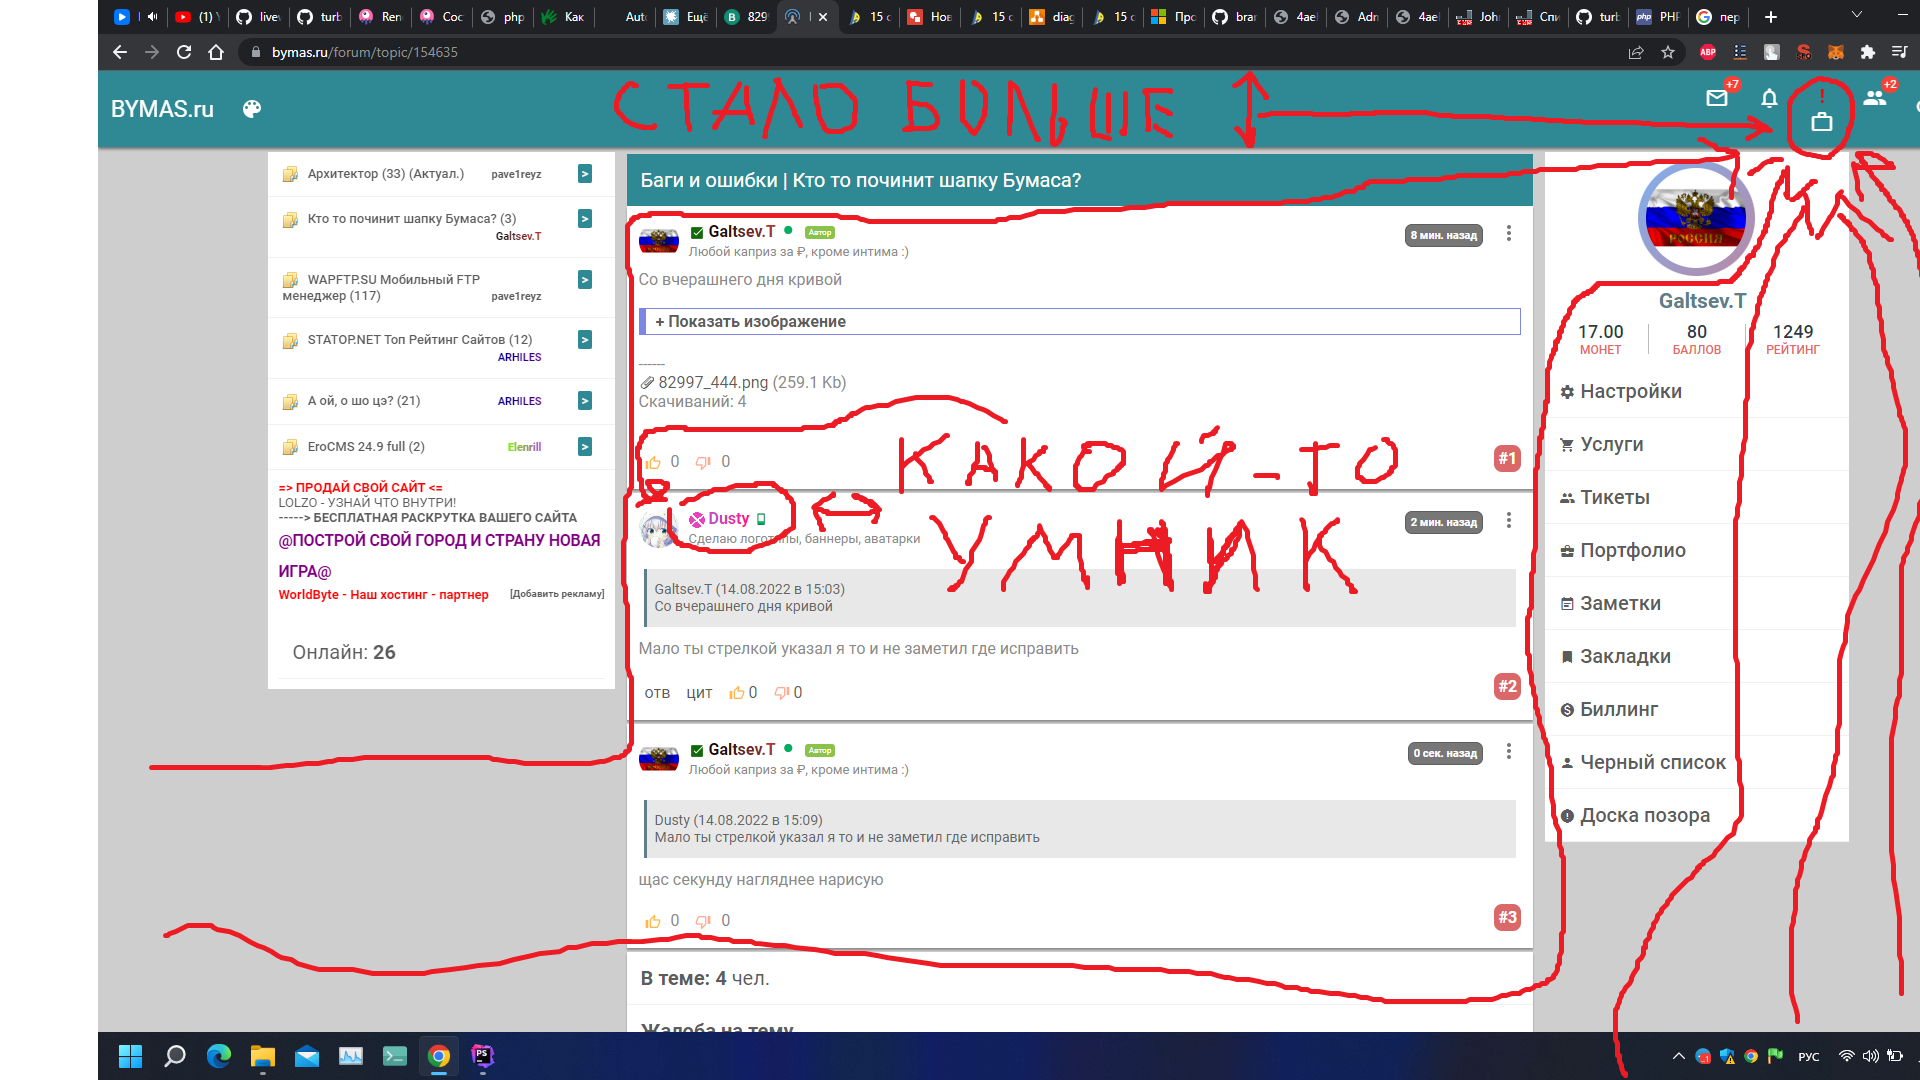Dislike Dusty's post with thumbs down
This screenshot has width=1920, height=1080.
pyautogui.click(x=782, y=693)
